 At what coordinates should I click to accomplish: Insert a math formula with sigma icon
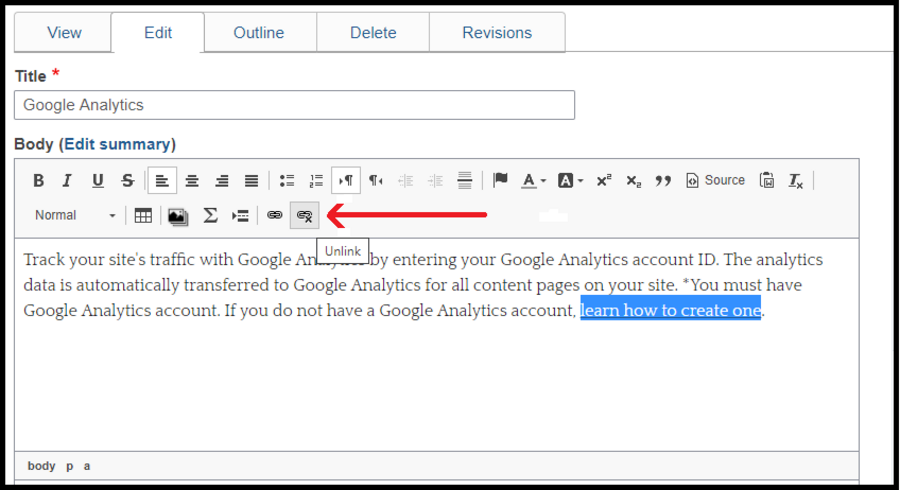[x=210, y=215]
